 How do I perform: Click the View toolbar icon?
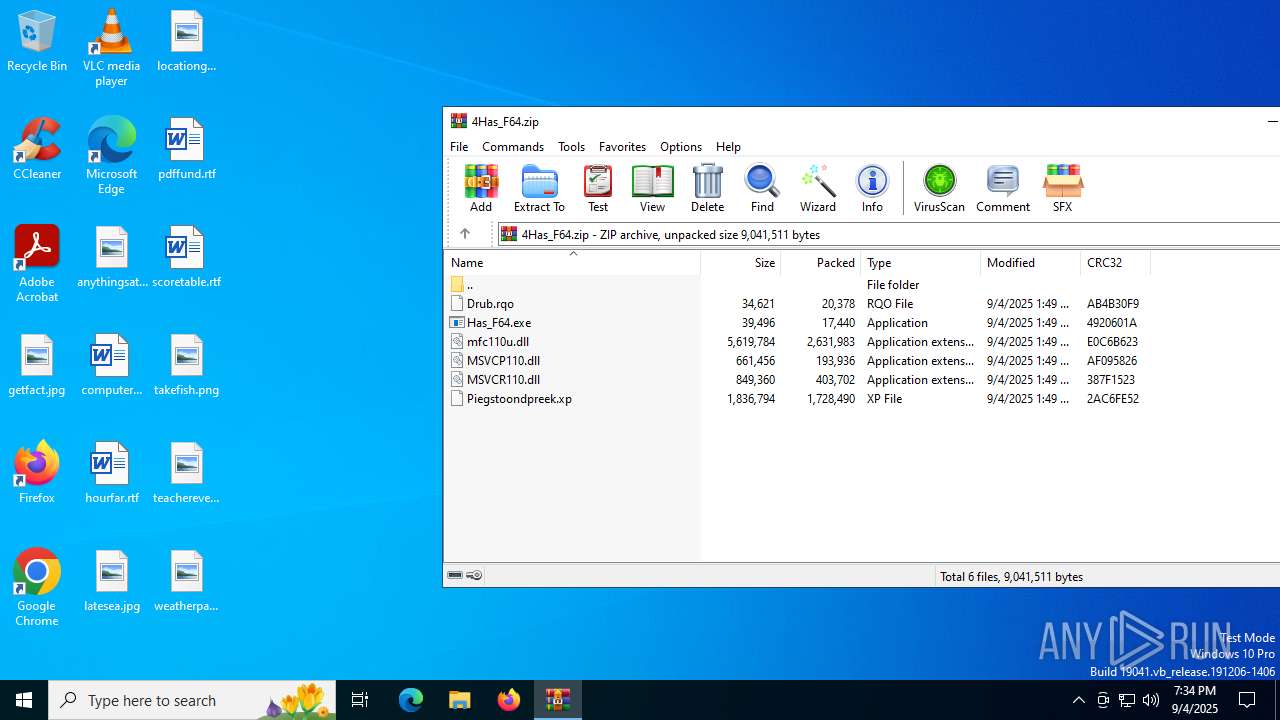pos(652,188)
